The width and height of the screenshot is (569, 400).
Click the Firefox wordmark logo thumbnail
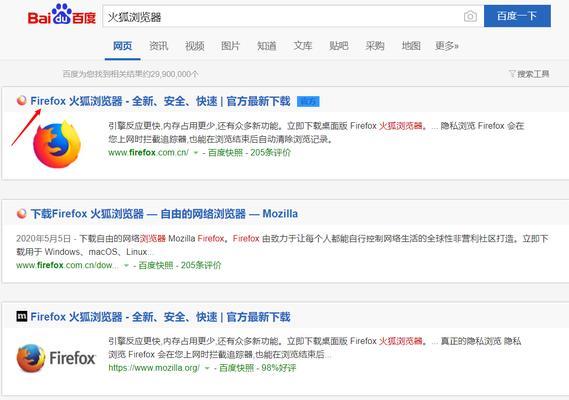[x=56, y=358]
